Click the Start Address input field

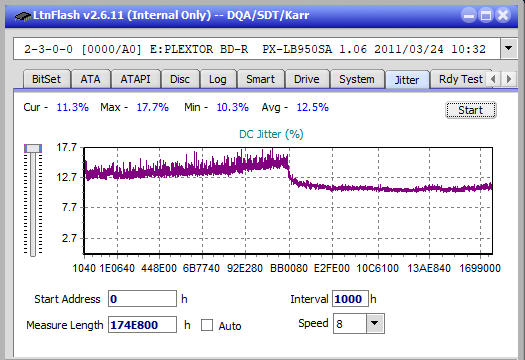coord(142,299)
